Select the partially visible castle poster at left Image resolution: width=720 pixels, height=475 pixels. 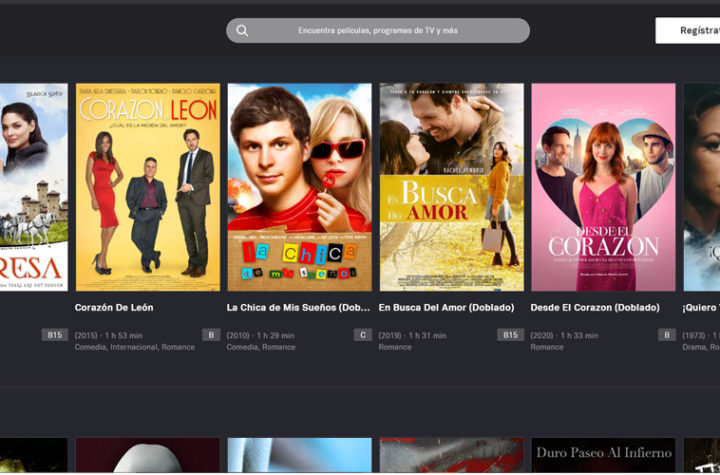34,187
